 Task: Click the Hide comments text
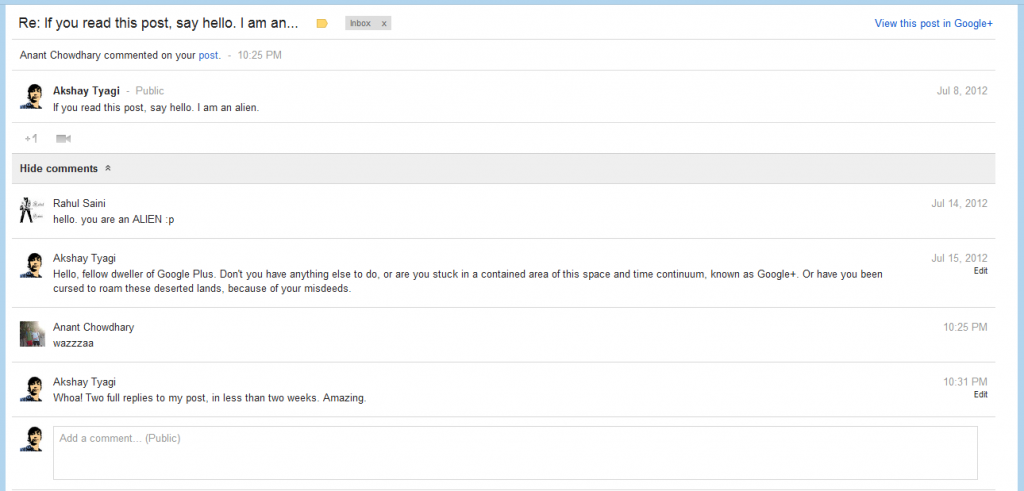click(59, 168)
